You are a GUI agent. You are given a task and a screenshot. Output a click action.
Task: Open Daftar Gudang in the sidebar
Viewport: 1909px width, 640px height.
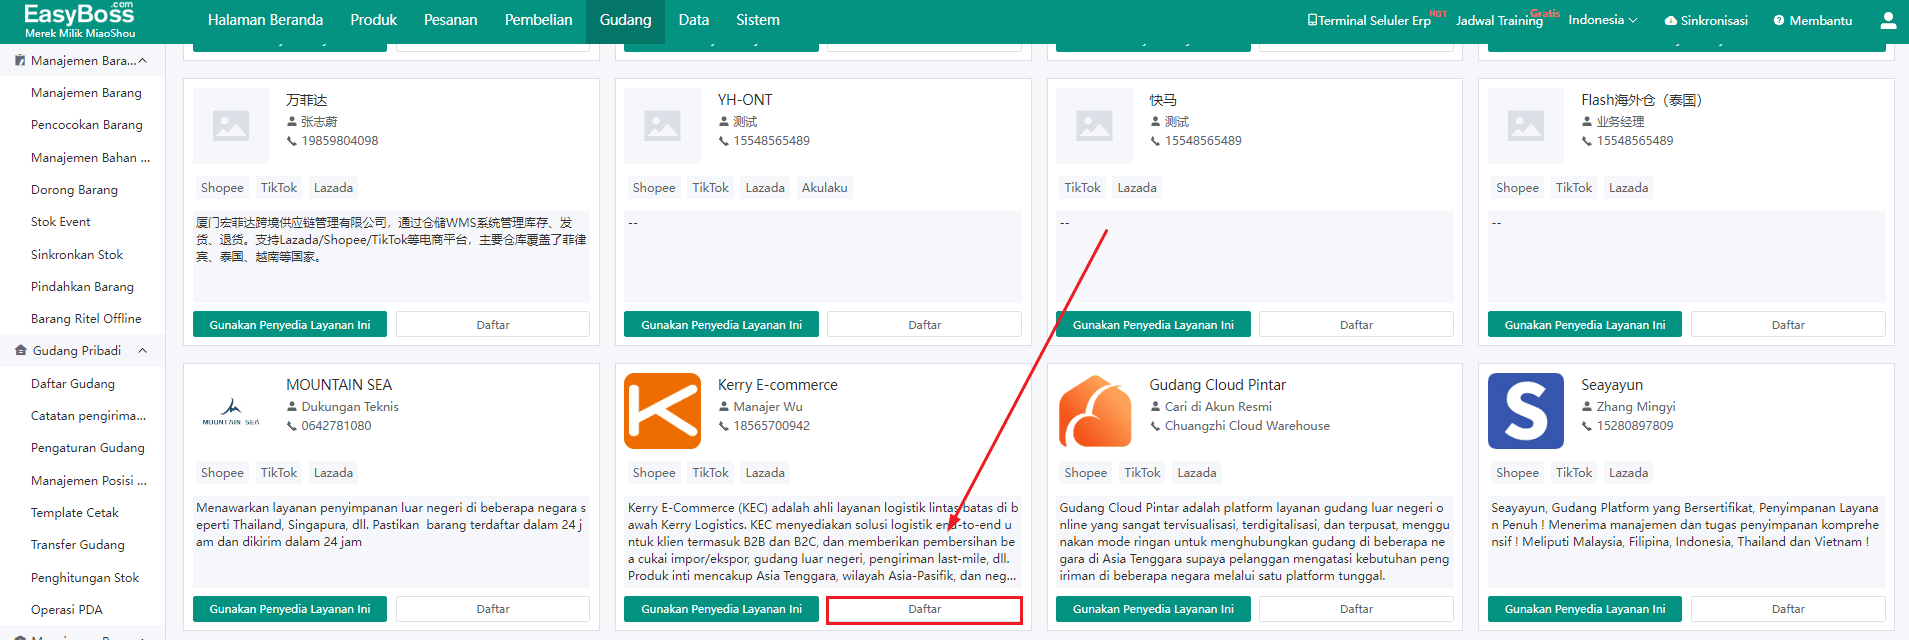click(x=73, y=384)
